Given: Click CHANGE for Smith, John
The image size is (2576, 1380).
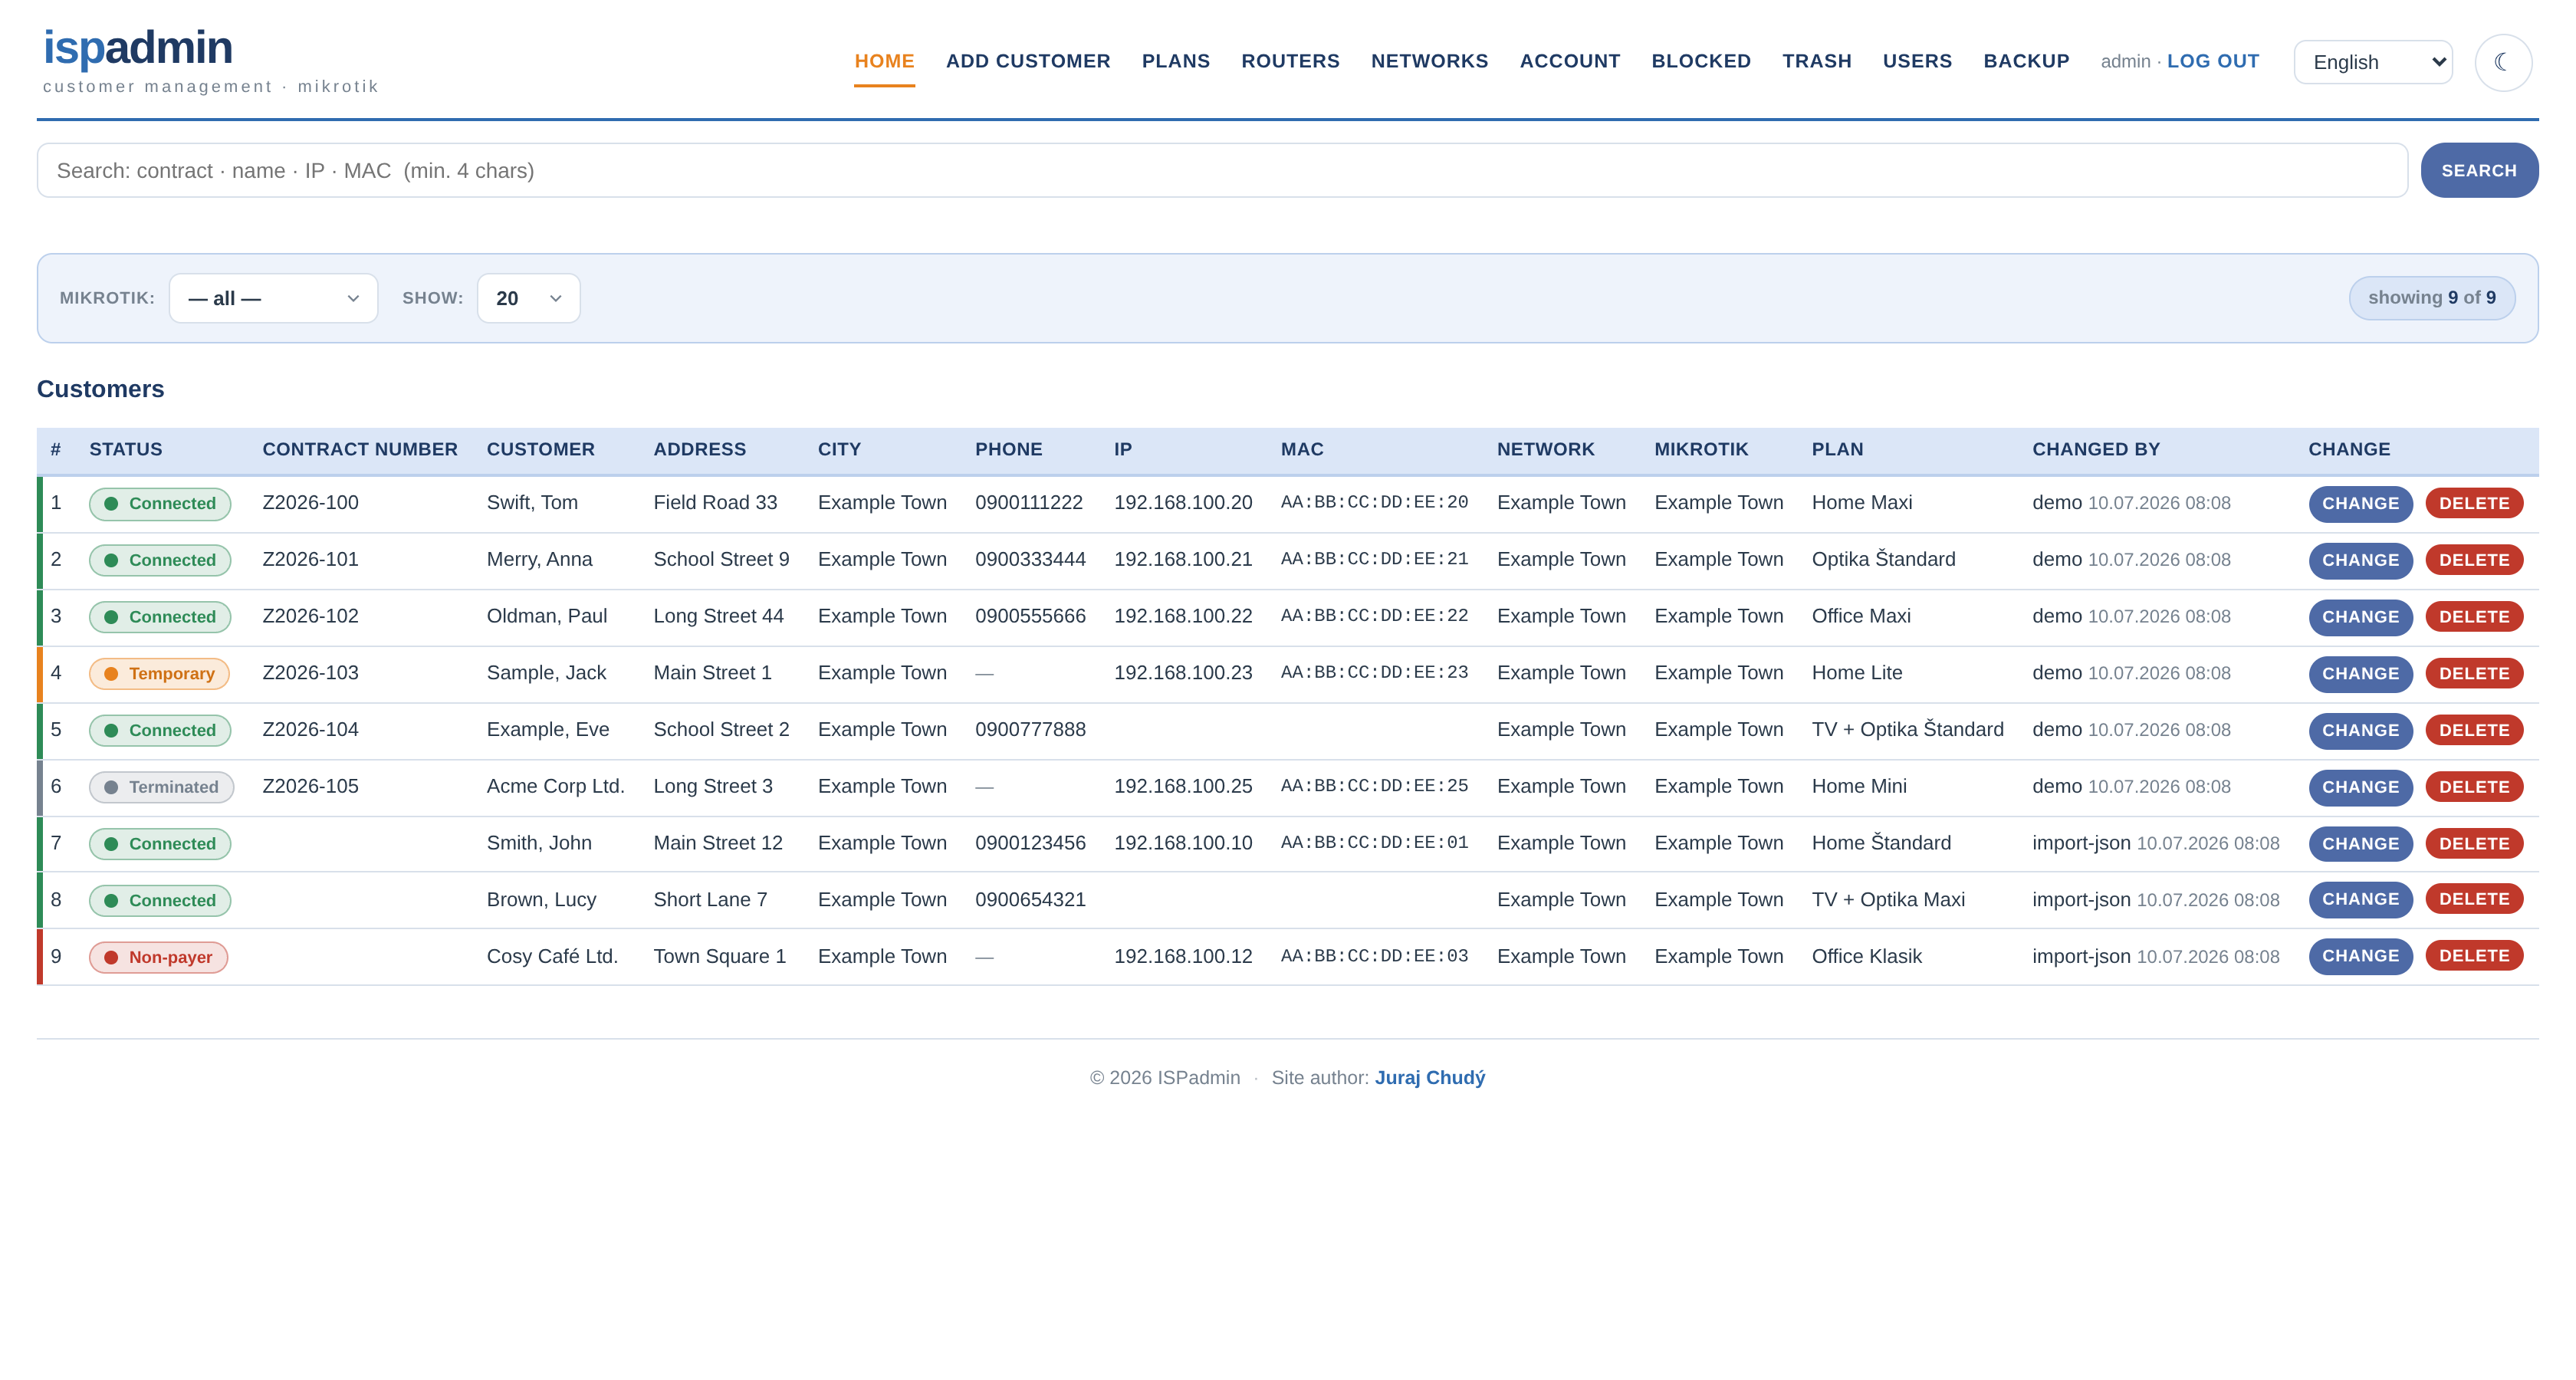Looking at the screenshot, I should (x=2360, y=844).
